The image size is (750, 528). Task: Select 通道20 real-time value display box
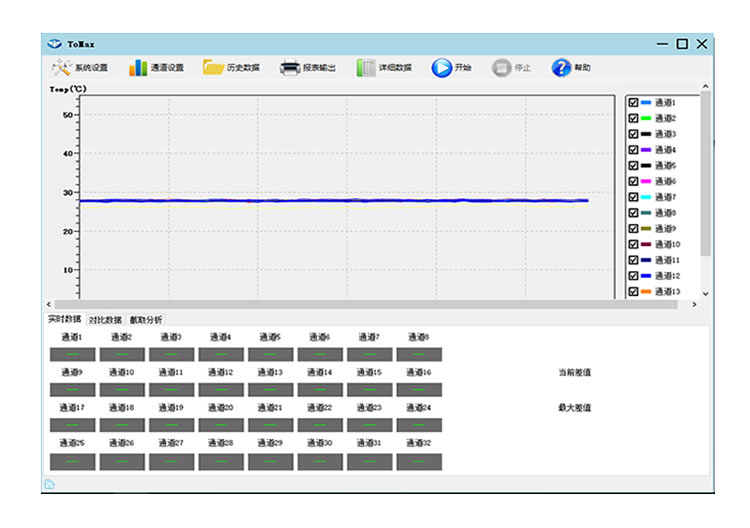[x=221, y=425]
